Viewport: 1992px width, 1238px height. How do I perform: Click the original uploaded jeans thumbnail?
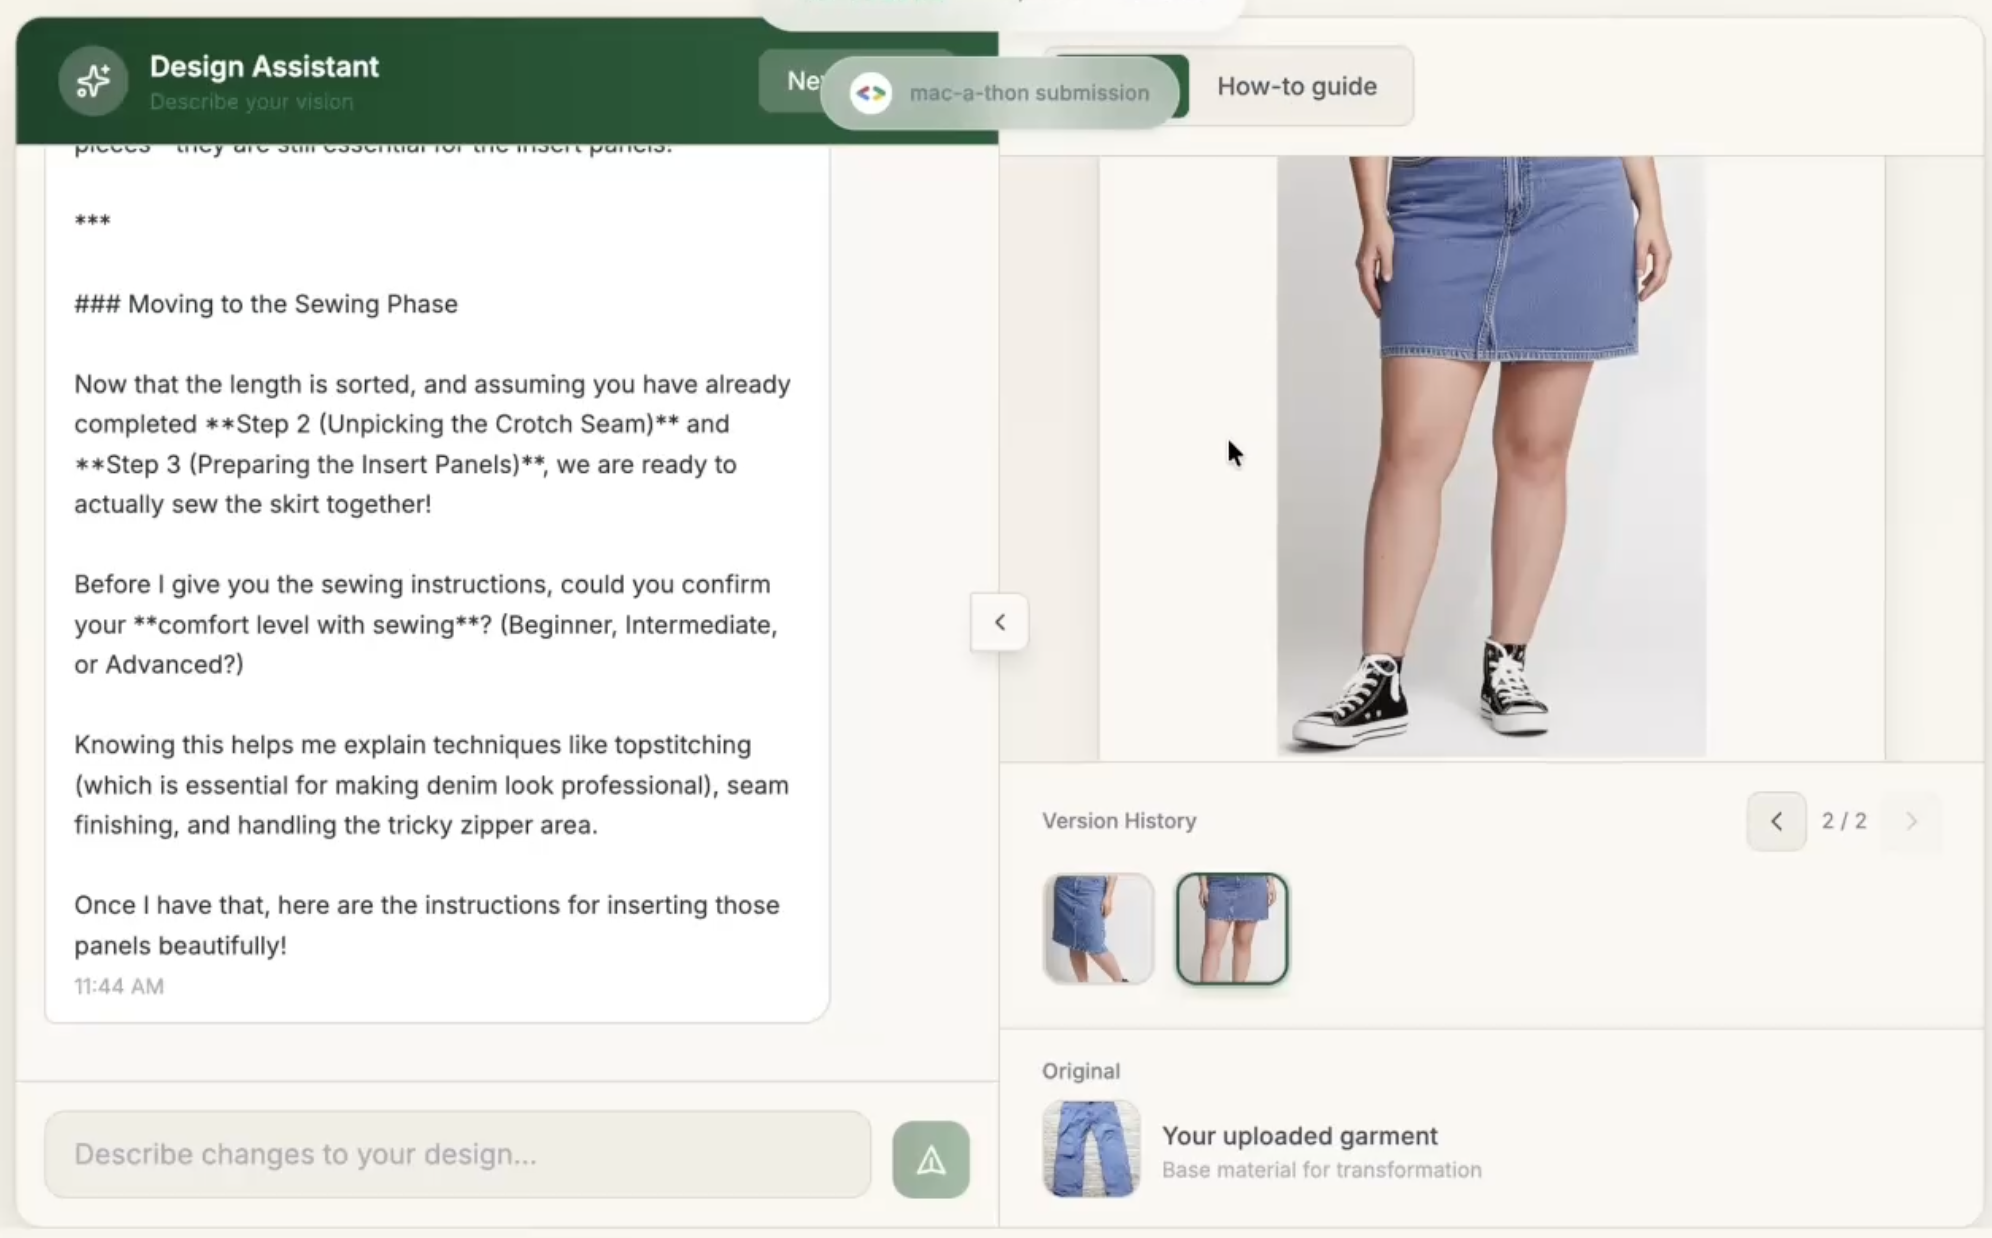(x=1091, y=1148)
